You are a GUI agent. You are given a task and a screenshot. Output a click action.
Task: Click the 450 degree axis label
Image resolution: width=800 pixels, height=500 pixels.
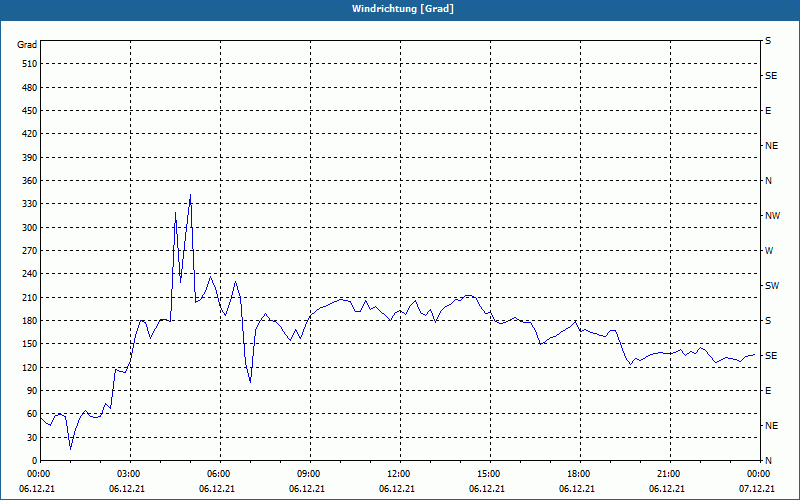point(30,111)
